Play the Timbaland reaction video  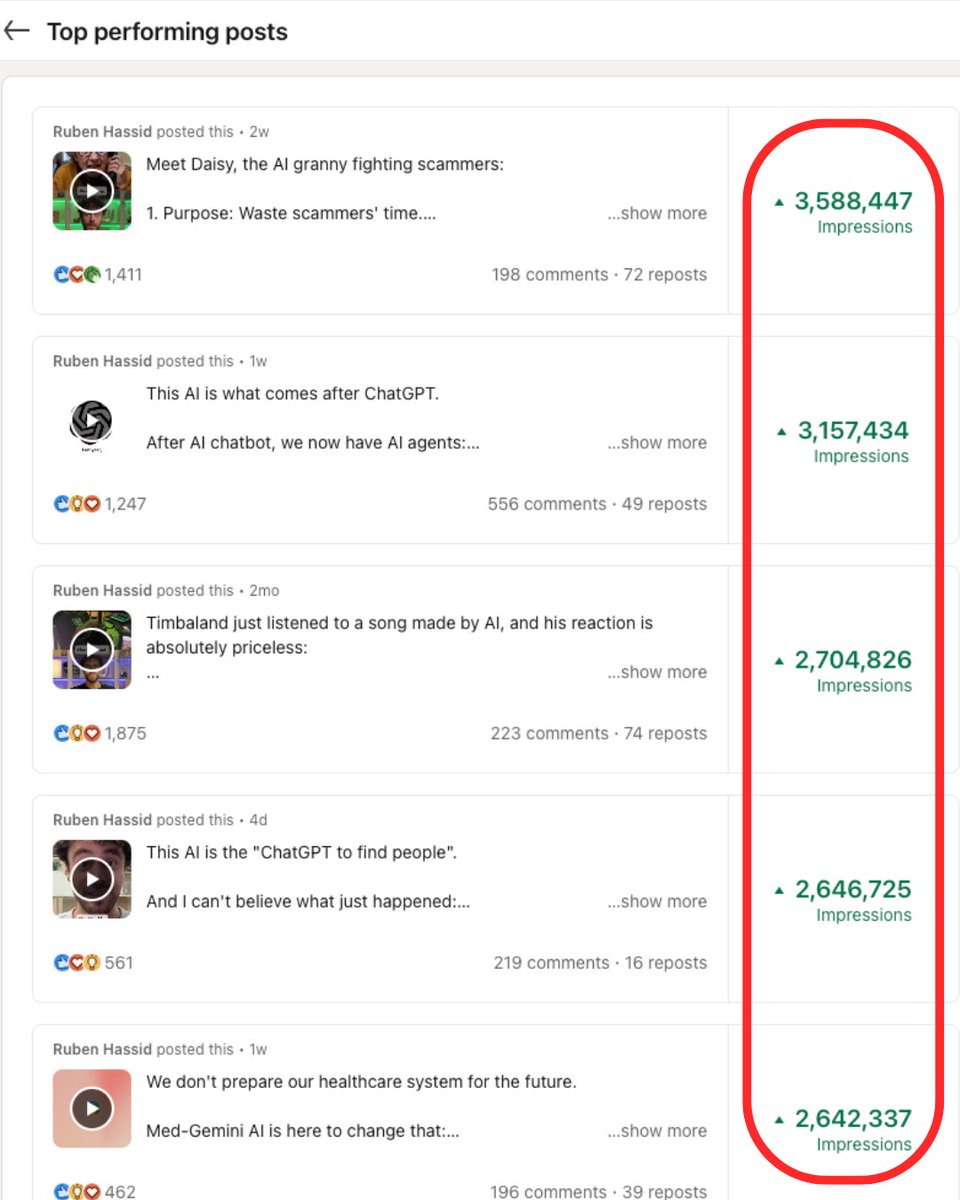(92, 650)
